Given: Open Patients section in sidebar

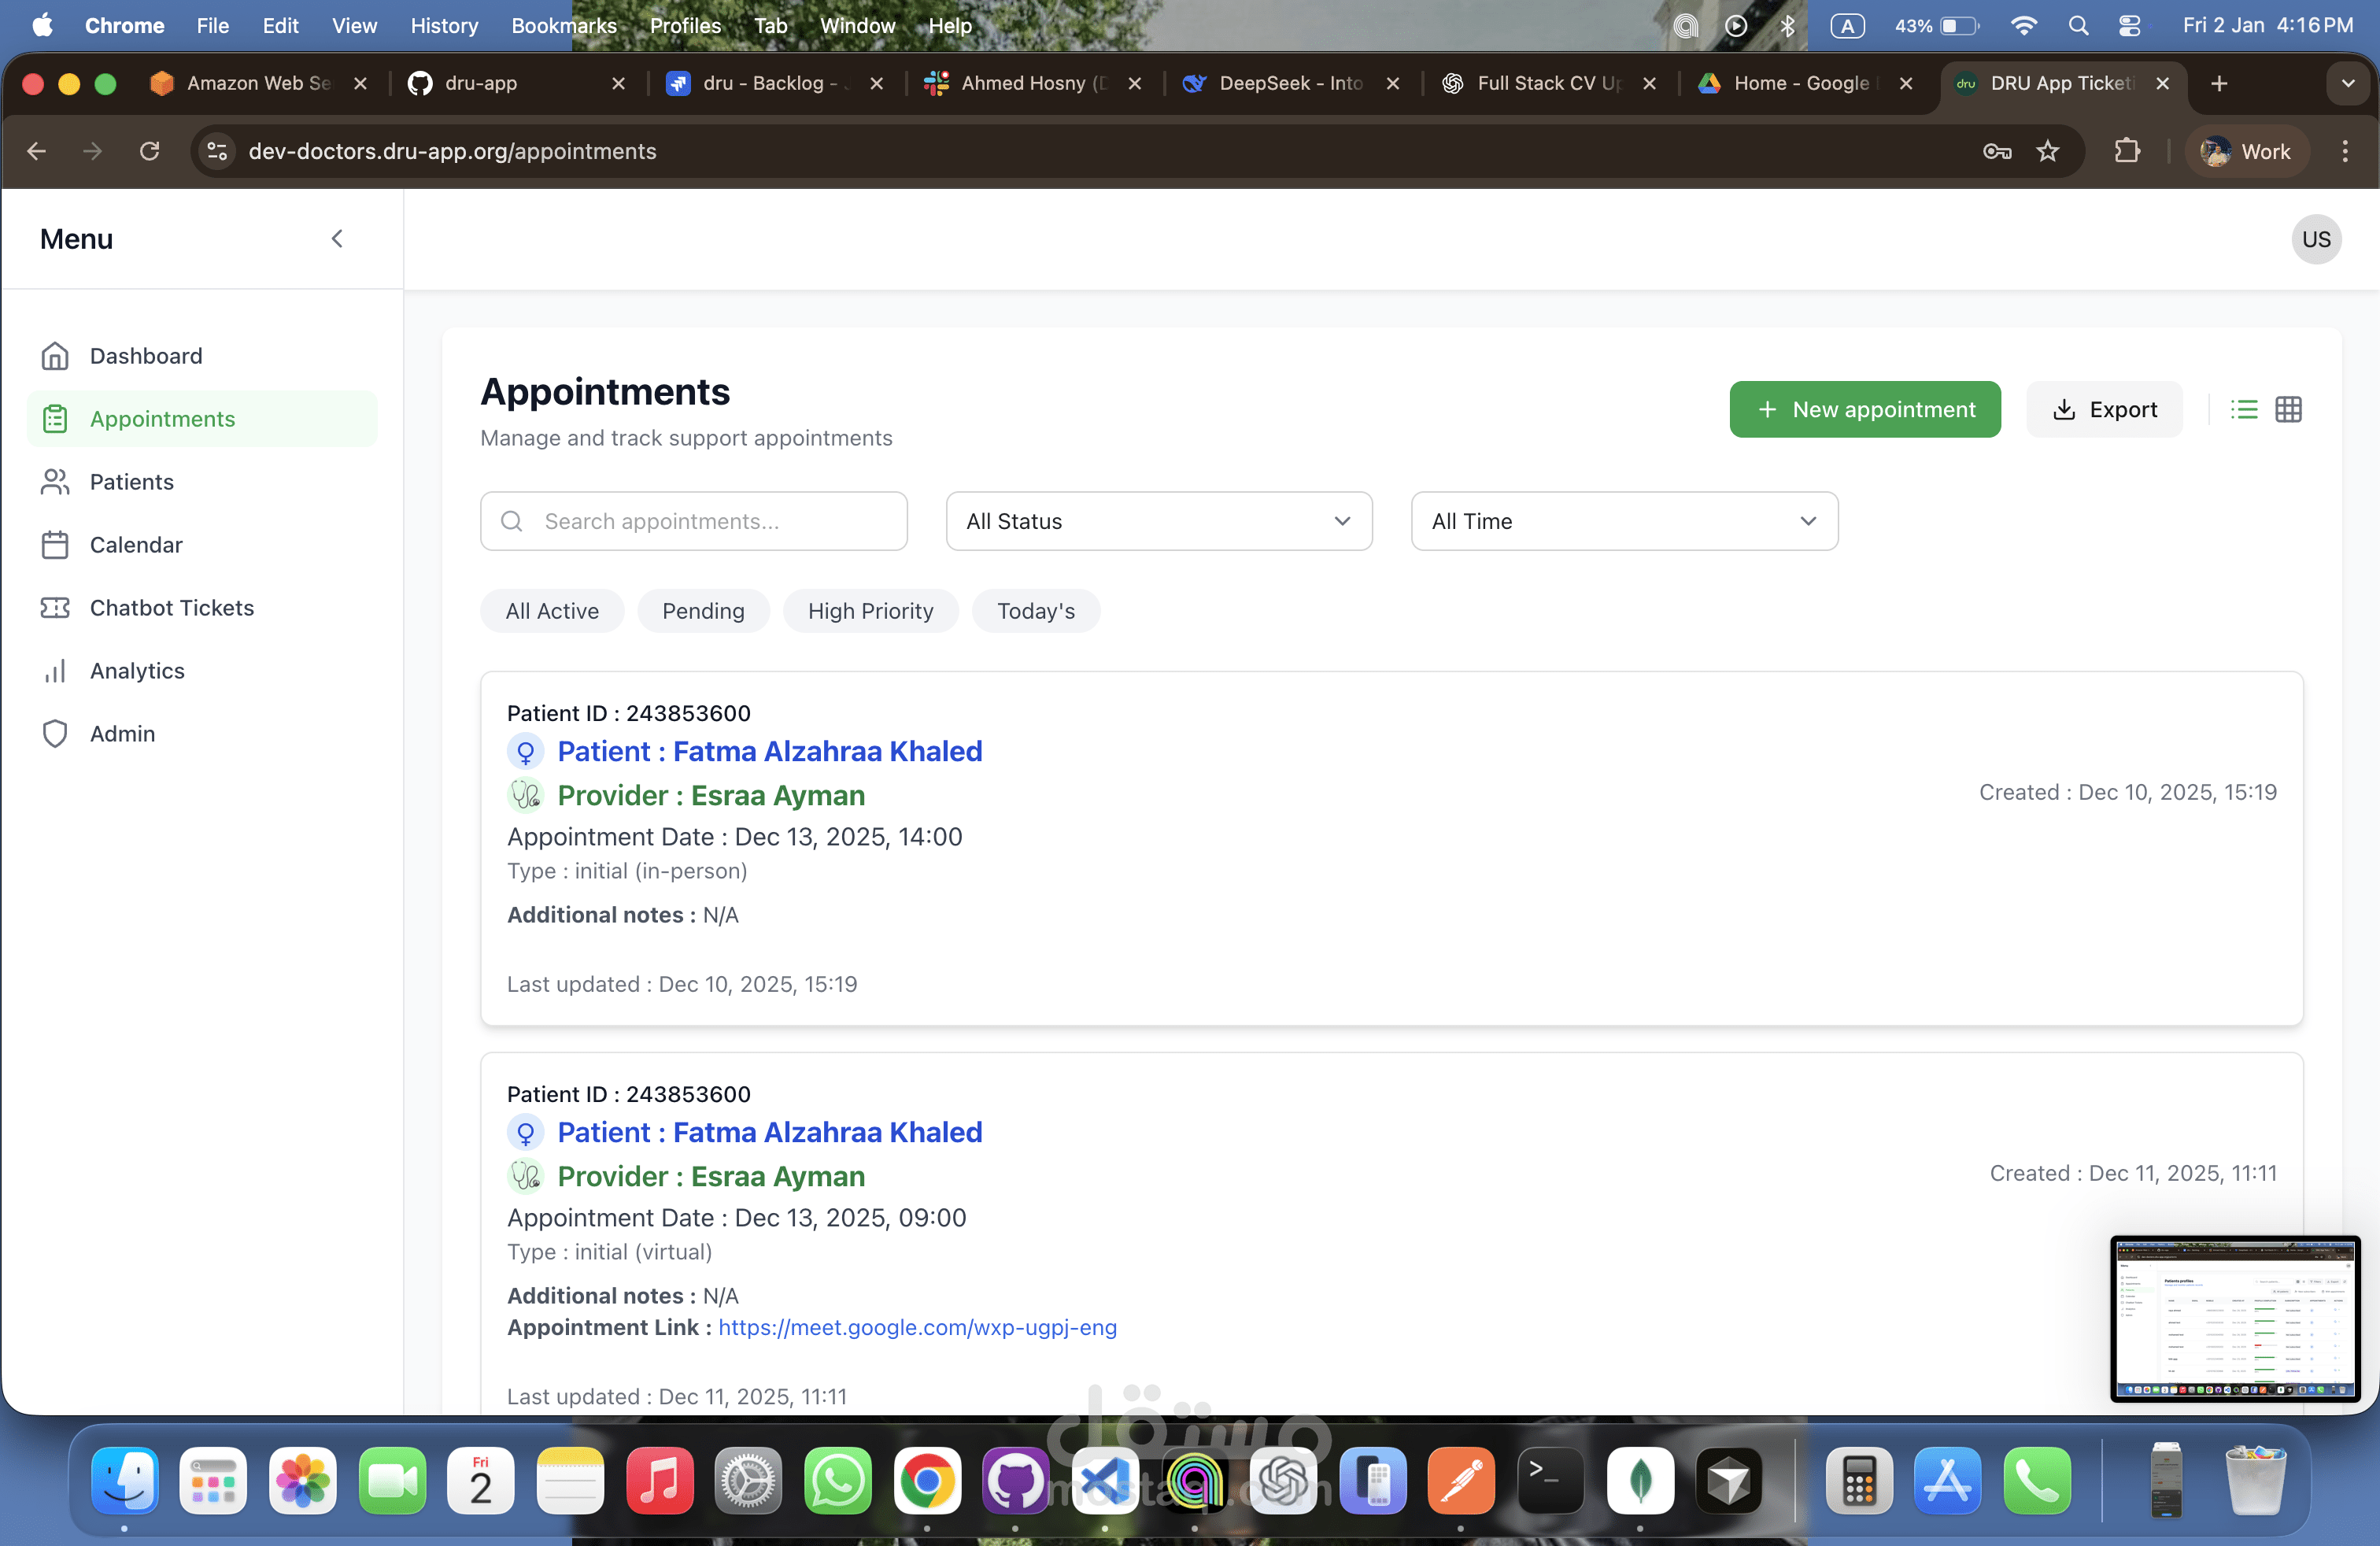Looking at the screenshot, I should click(x=131, y=482).
